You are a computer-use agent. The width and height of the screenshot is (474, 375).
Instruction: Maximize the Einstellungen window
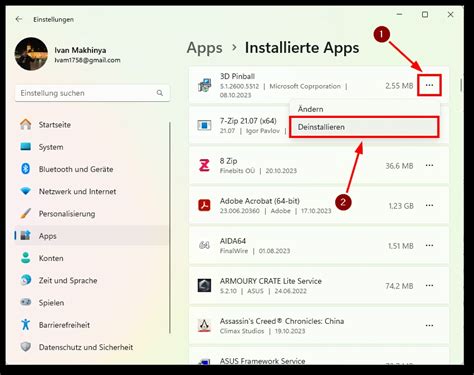(425, 14)
